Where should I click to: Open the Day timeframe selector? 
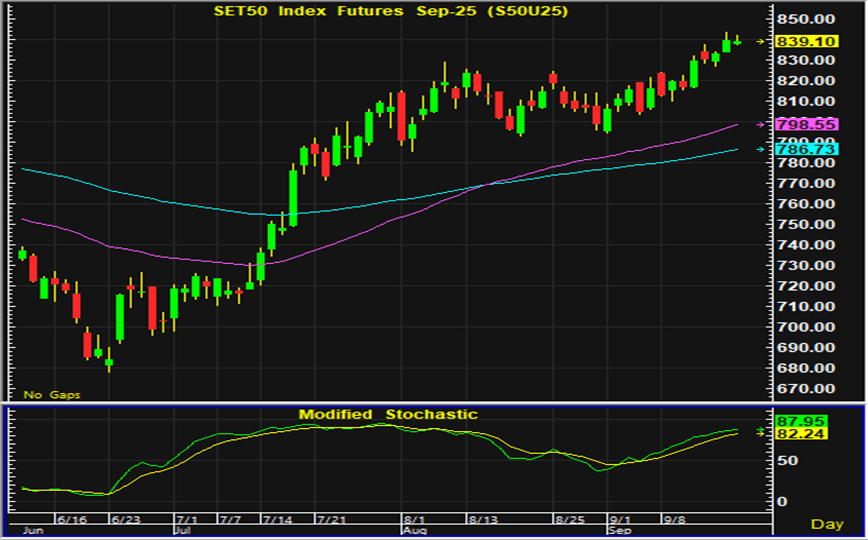tap(826, 524)
